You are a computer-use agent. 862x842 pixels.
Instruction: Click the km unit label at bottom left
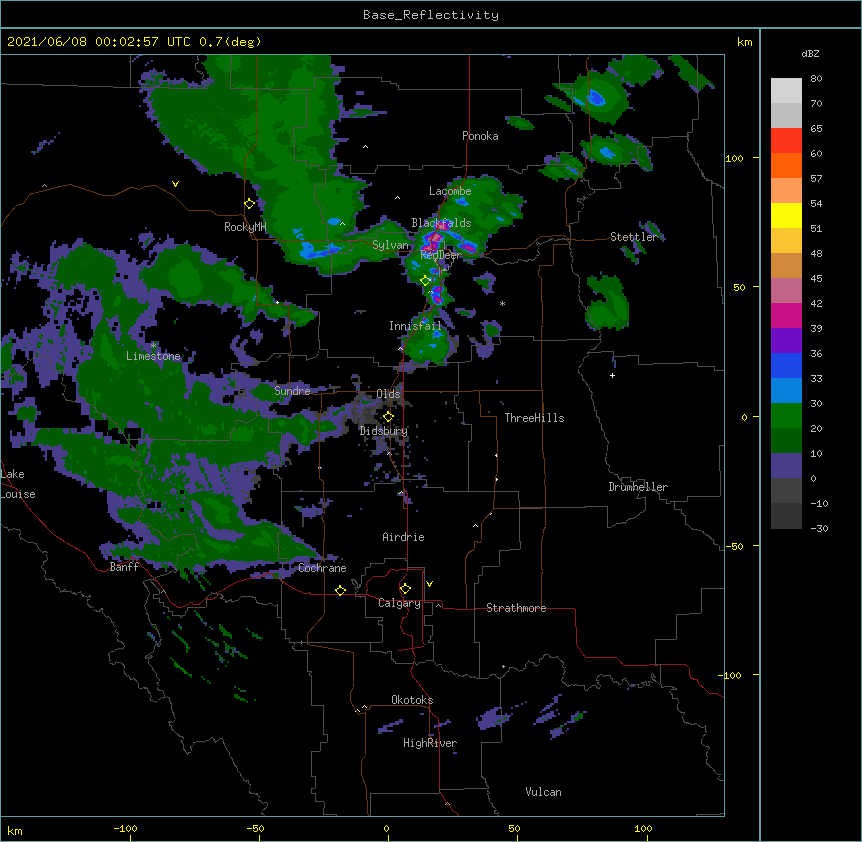(15, 830)
